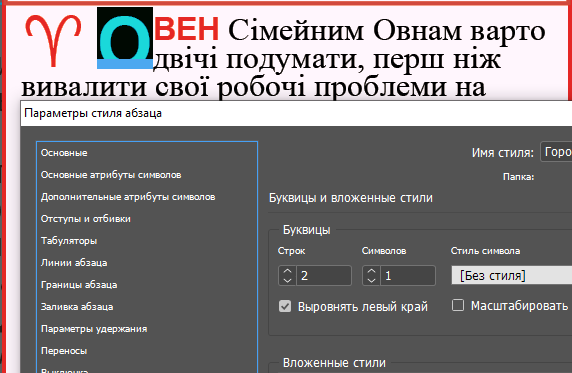This screenshot has width=572, height=373.
Task: Open Границы абзаца settings
Action: click(79, 285)
